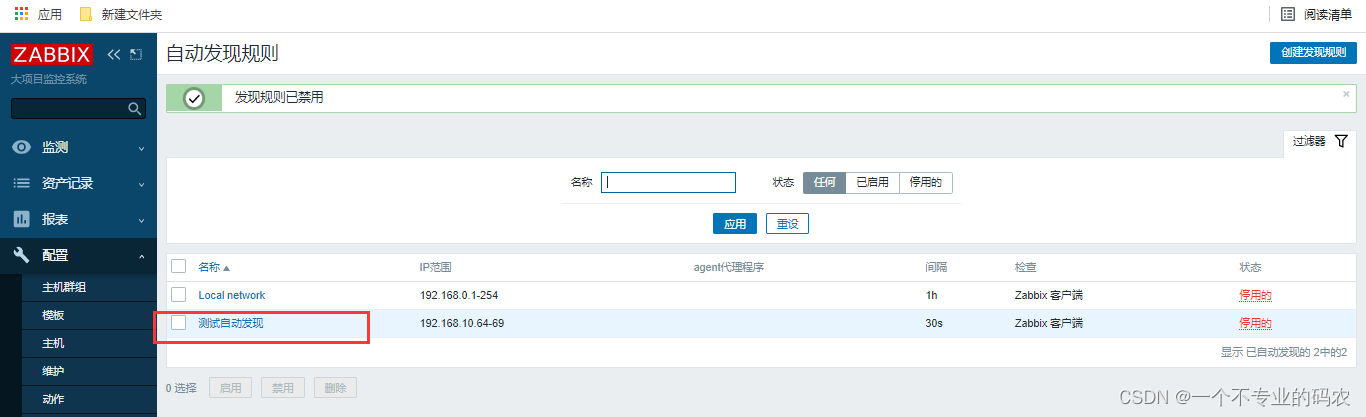The height and width of the screenshot is (417, 1366).
Task: Expand the 资产记录 menu chevron
Action: pyautogui.click(x=141, y=184)
